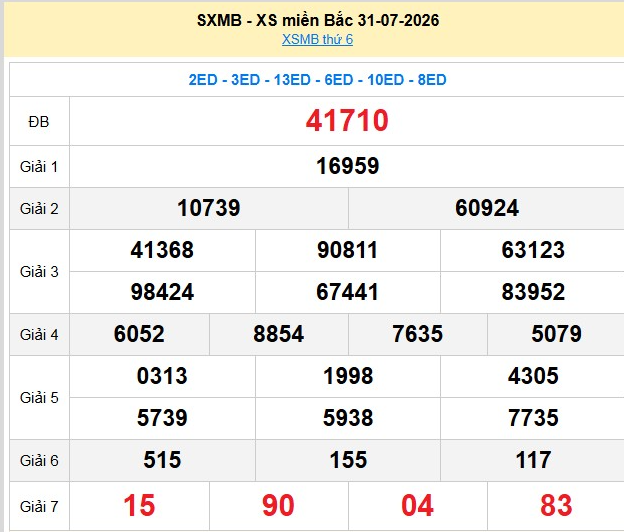This screenshot has width=624, height=532.
Task: Select the Giải 5 number 0313
Action: coord(162,376)
